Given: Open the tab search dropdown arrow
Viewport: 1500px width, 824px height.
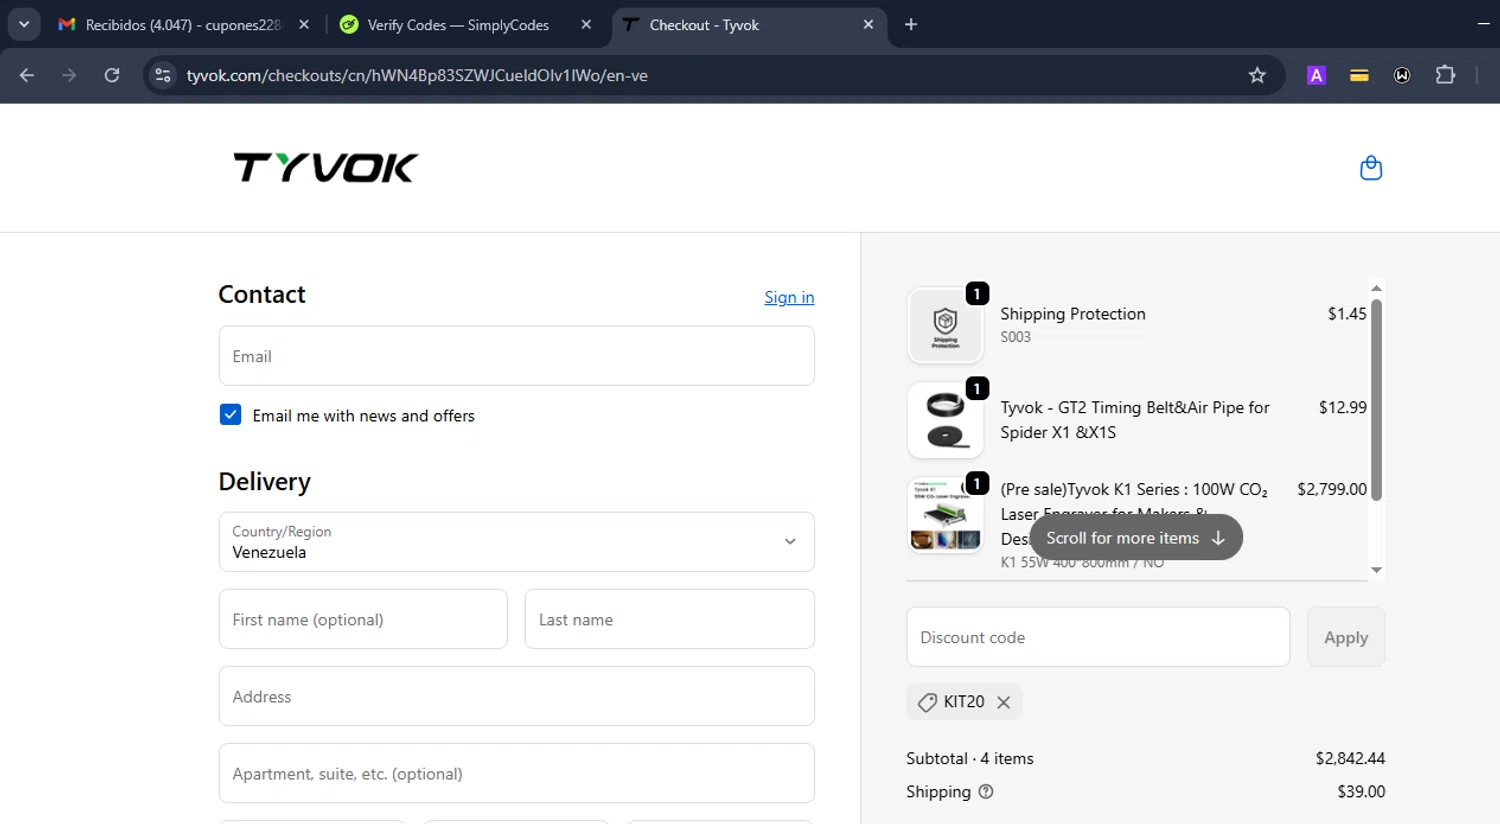Looking at the screenshot, I should tap(24, 25).
